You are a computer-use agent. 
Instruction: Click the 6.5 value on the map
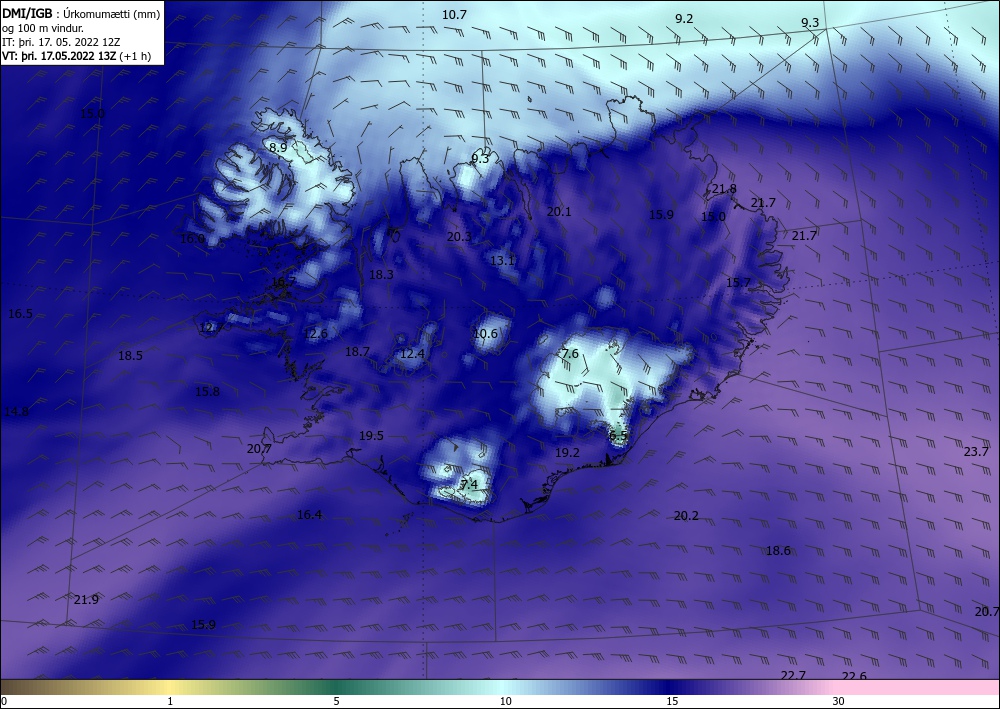[618, 435]
